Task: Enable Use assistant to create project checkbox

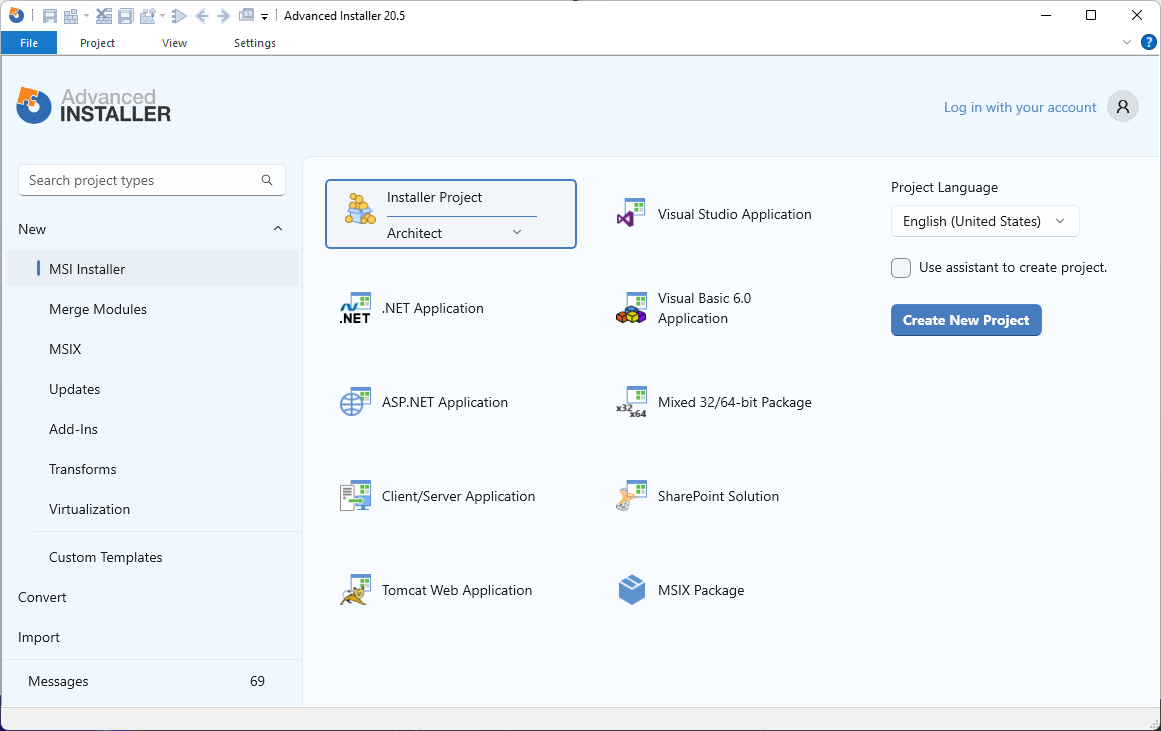Action: pyautogui.click(x=900, y=267)
